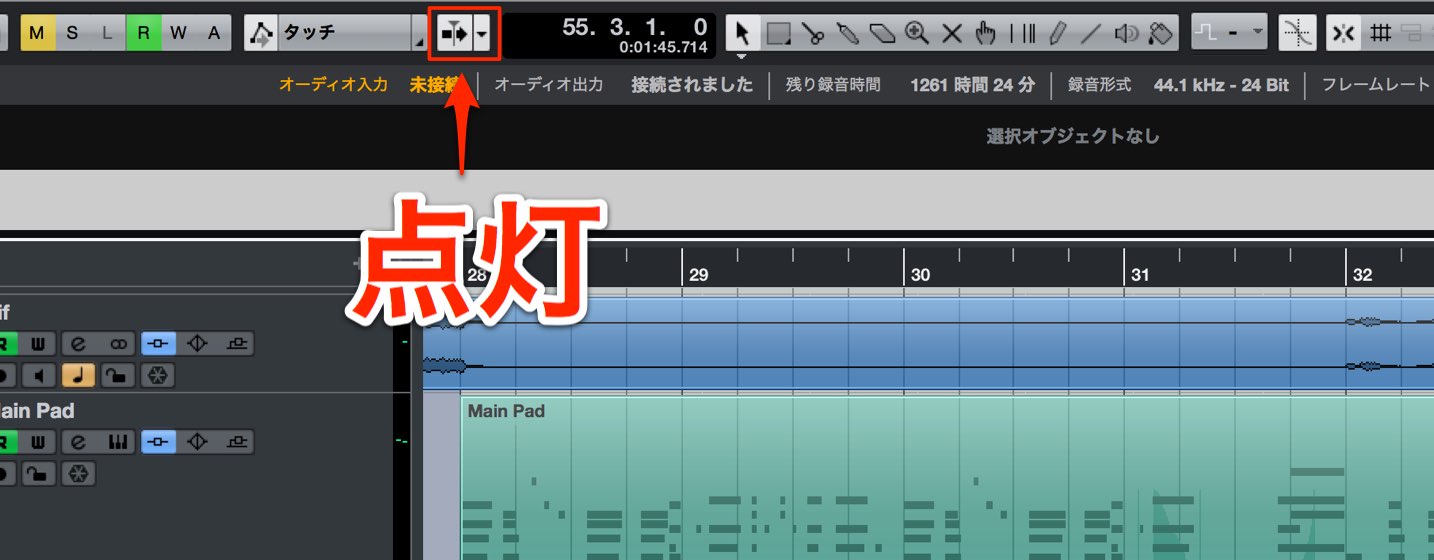The image size is (1434, 560).
Task: Toggle the global Read automation (R) button
Action: (143, 33)
